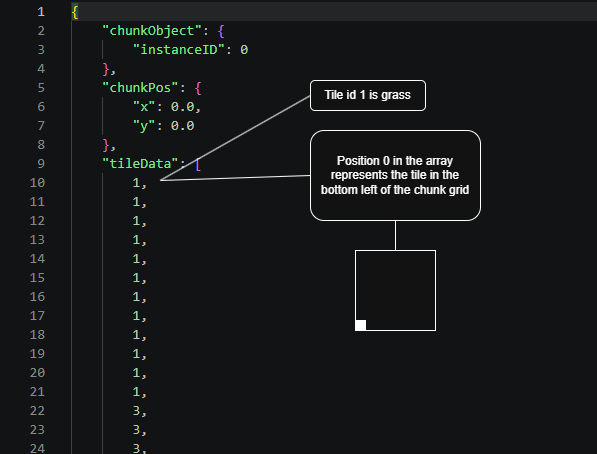Click the closing brace on line 4
Viewport: 597px width, 454px height.
(106, 69)
